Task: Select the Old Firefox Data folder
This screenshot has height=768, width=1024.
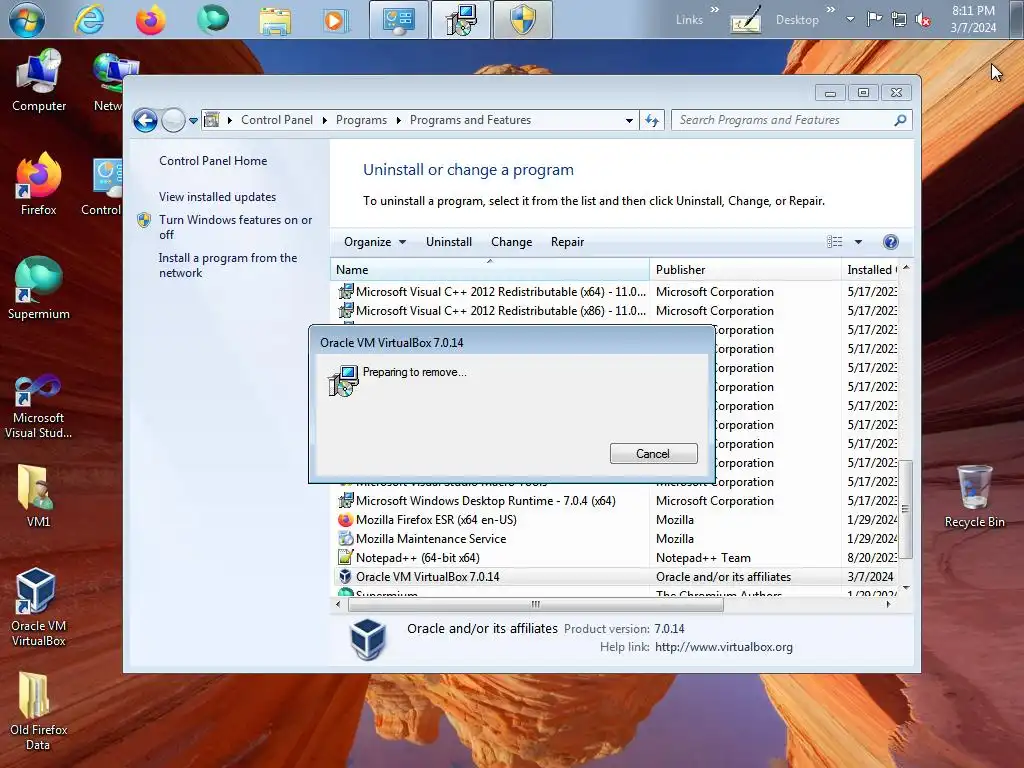Action: [38, 712]
